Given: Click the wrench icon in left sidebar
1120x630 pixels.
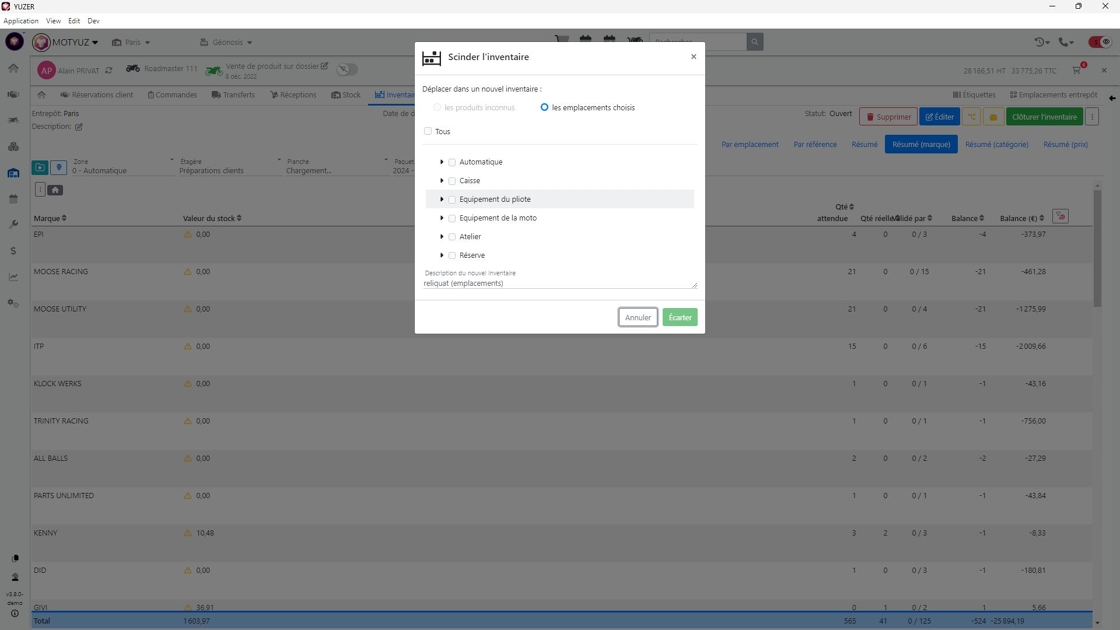Looking at the screenshot, I should [14, 224].
